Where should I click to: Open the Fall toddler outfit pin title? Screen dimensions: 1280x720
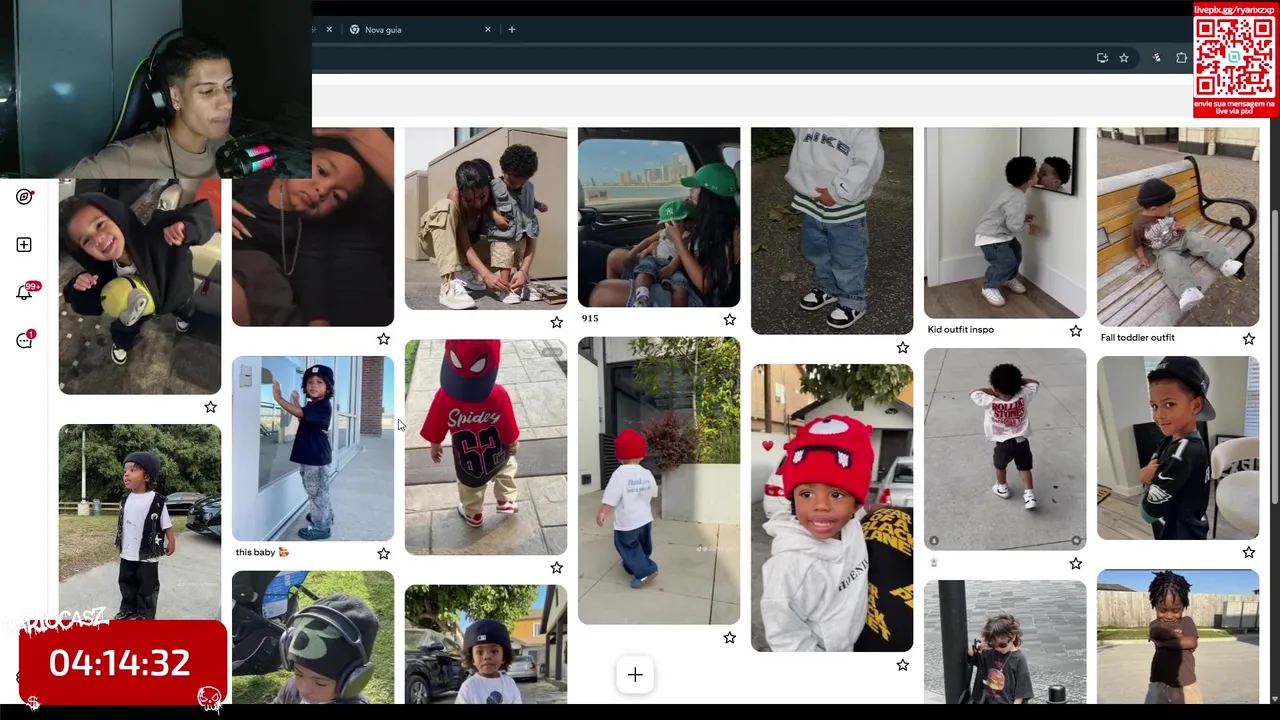(x=1137, y=337)
